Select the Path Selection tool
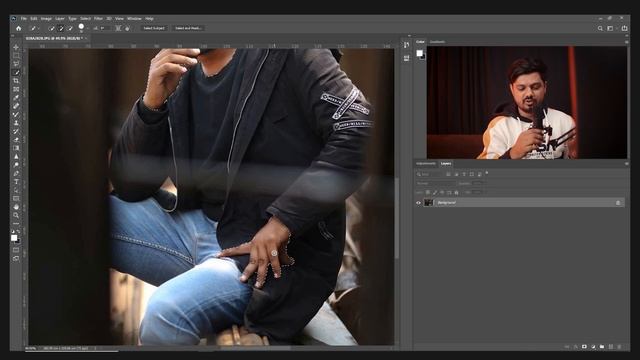 (x=16, y=190)
